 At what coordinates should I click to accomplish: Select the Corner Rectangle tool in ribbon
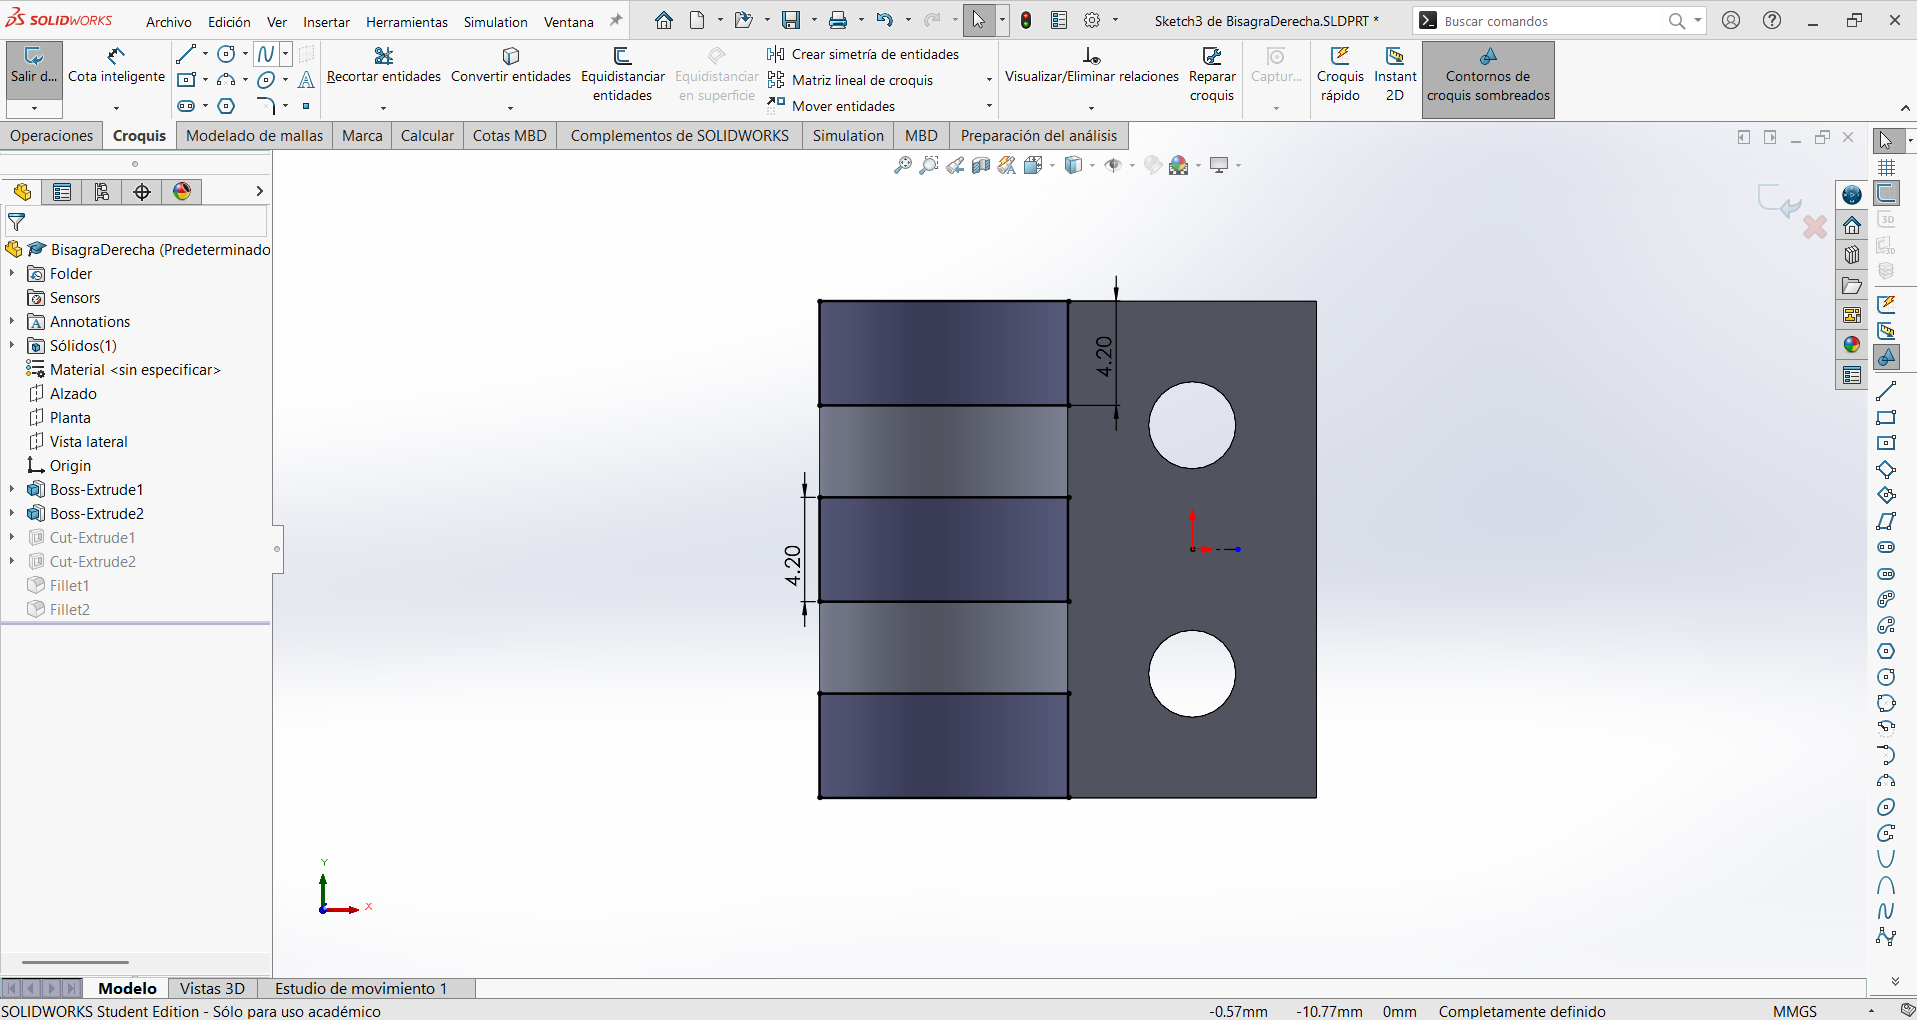(186, 80)
